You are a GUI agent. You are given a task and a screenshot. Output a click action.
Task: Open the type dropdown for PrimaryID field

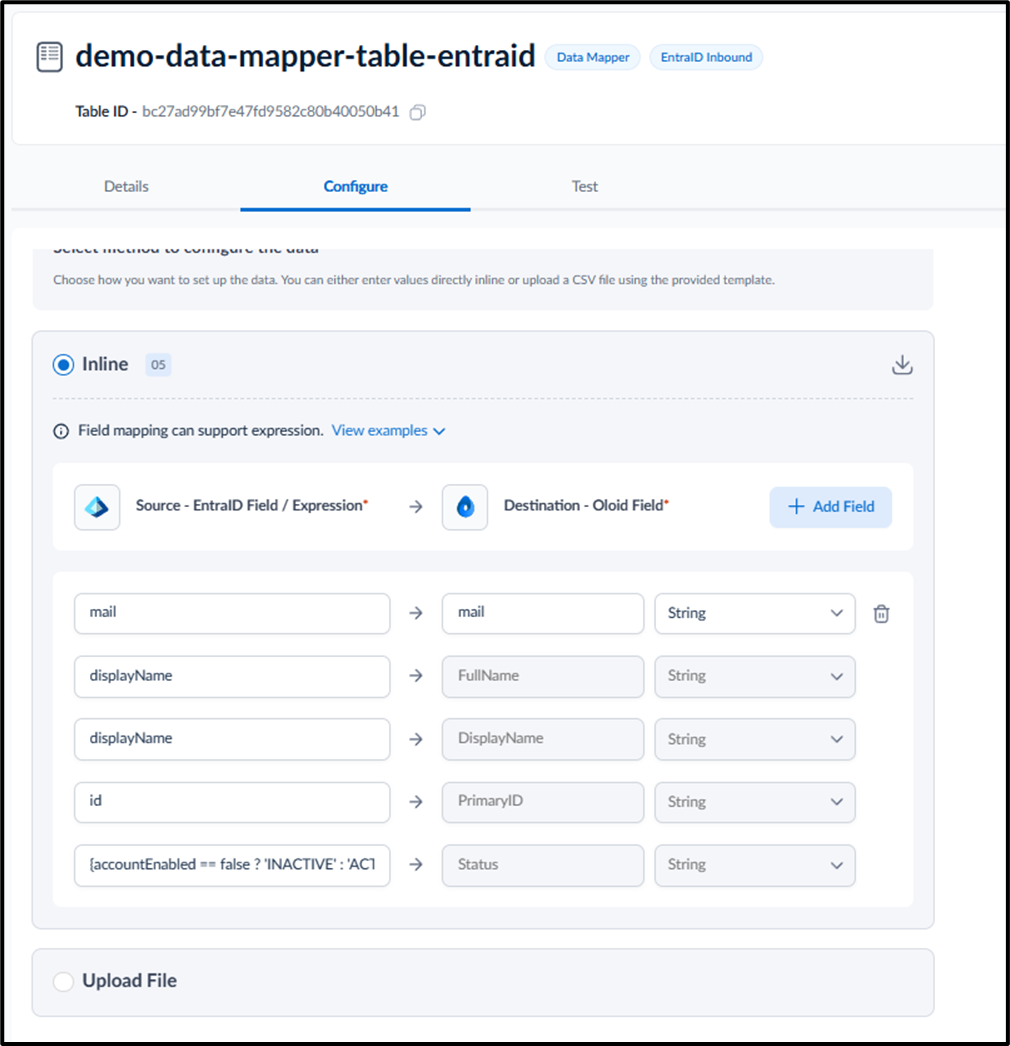(x=754, y=802)
